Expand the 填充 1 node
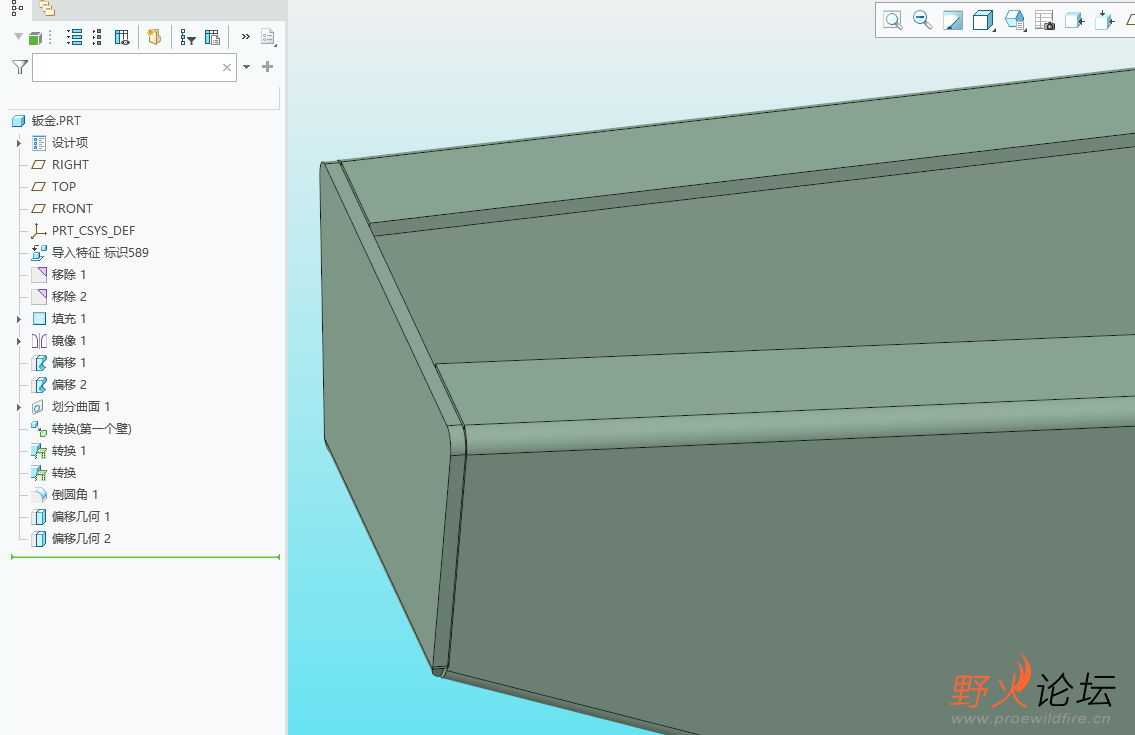Image resolution: width=1135 pixels, height=735 pixels. tap(19, 319)
